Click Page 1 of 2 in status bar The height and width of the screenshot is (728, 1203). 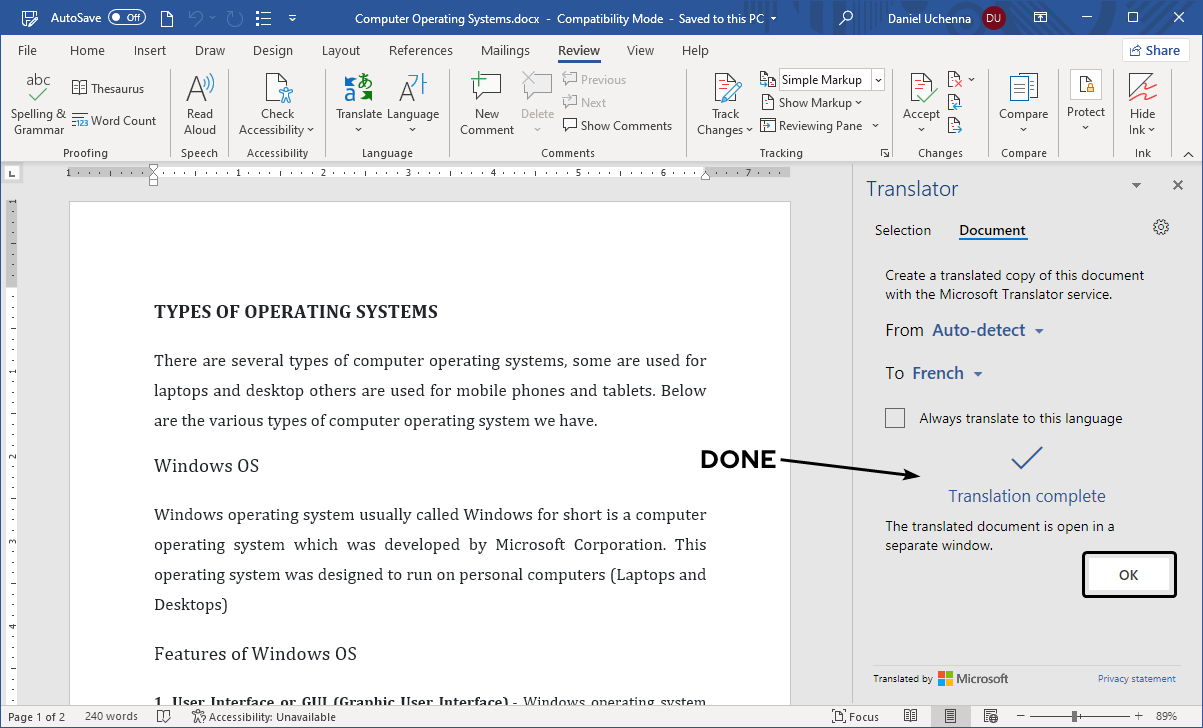point(36,716)
